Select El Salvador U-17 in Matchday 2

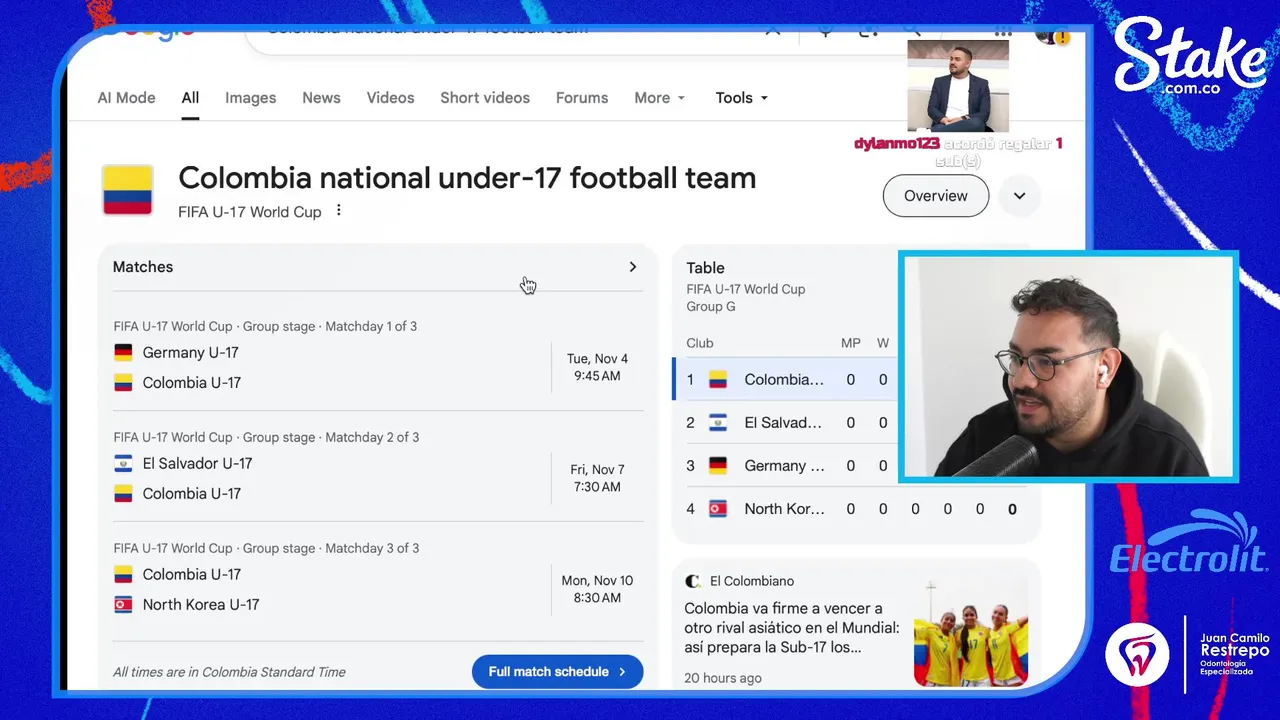pos(197,464)
